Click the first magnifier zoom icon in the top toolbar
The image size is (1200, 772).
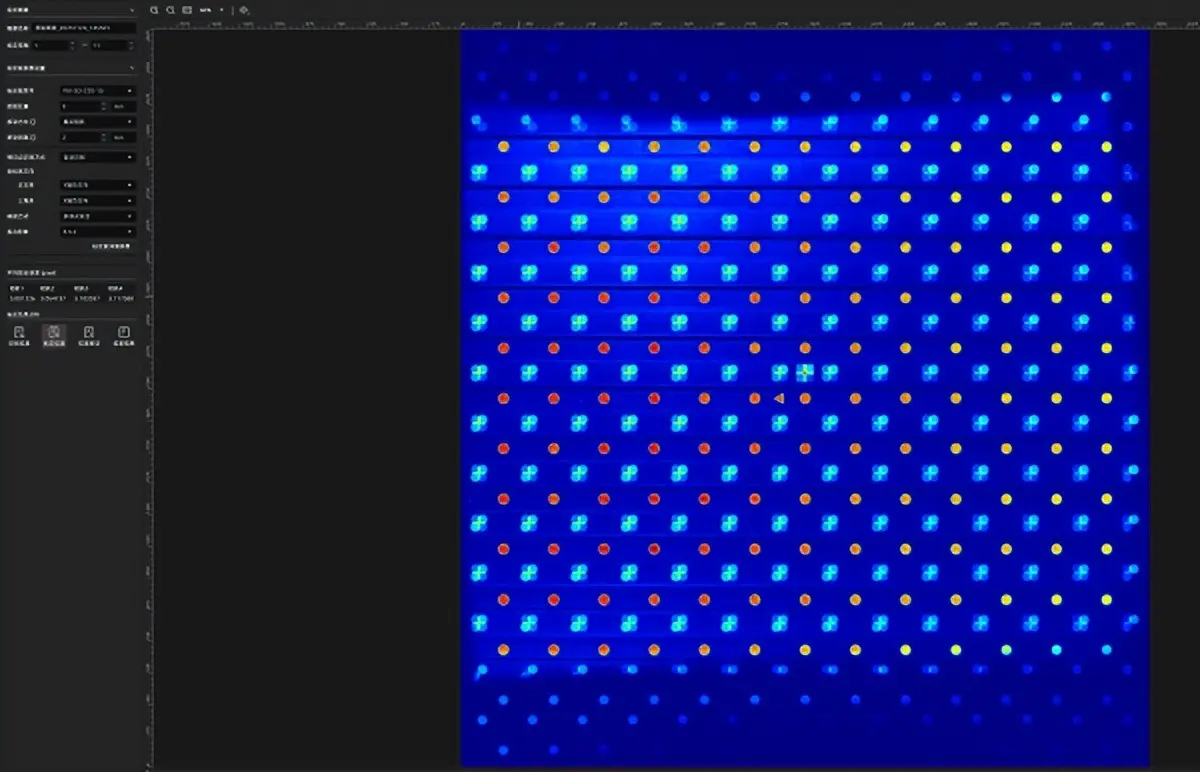[155, 10]
